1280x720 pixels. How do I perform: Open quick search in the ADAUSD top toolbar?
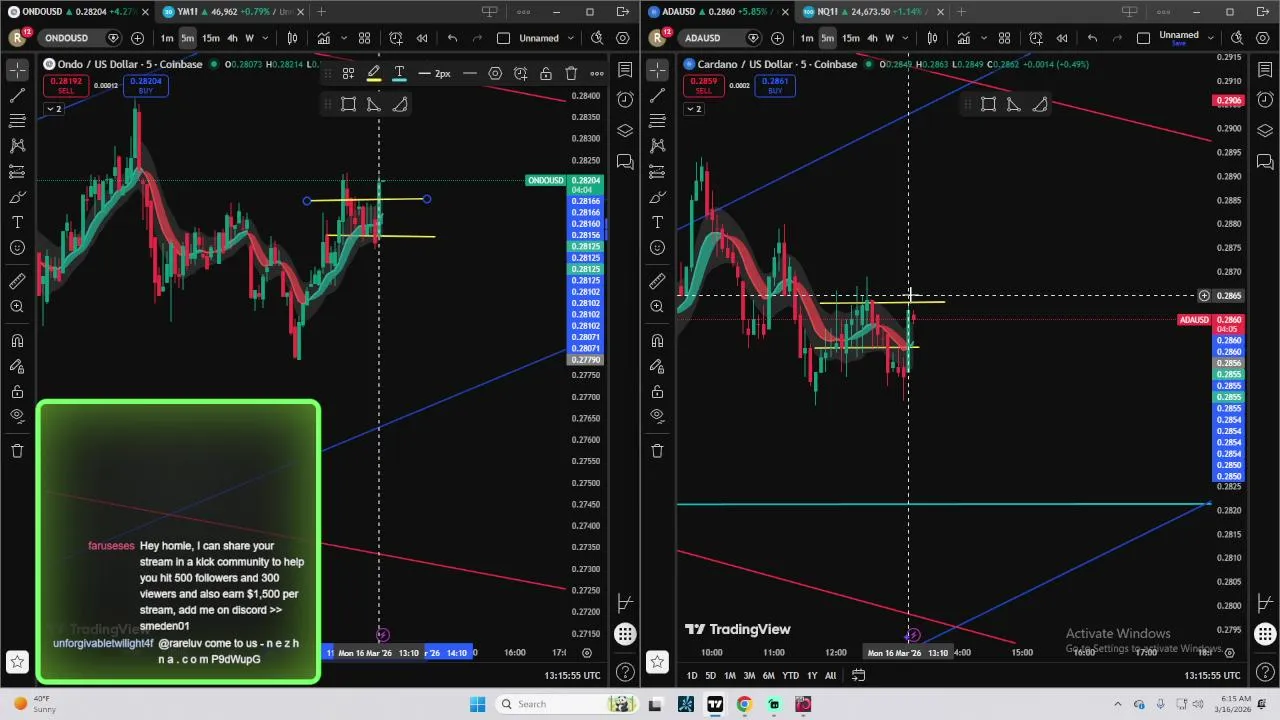pyautogui.click(x=1237, y=38)
